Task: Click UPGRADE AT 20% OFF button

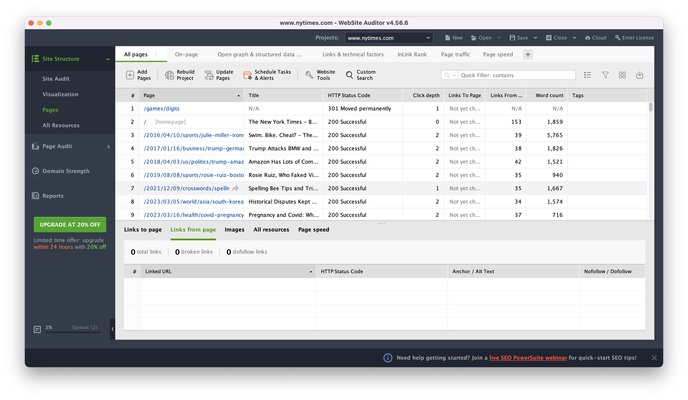Action: 70,225
